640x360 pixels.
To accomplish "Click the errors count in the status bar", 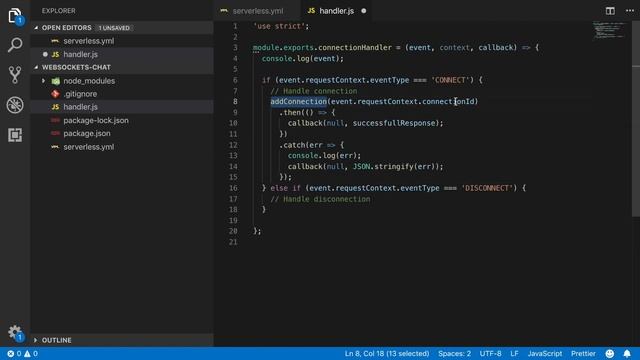I will tap(14, 353).
